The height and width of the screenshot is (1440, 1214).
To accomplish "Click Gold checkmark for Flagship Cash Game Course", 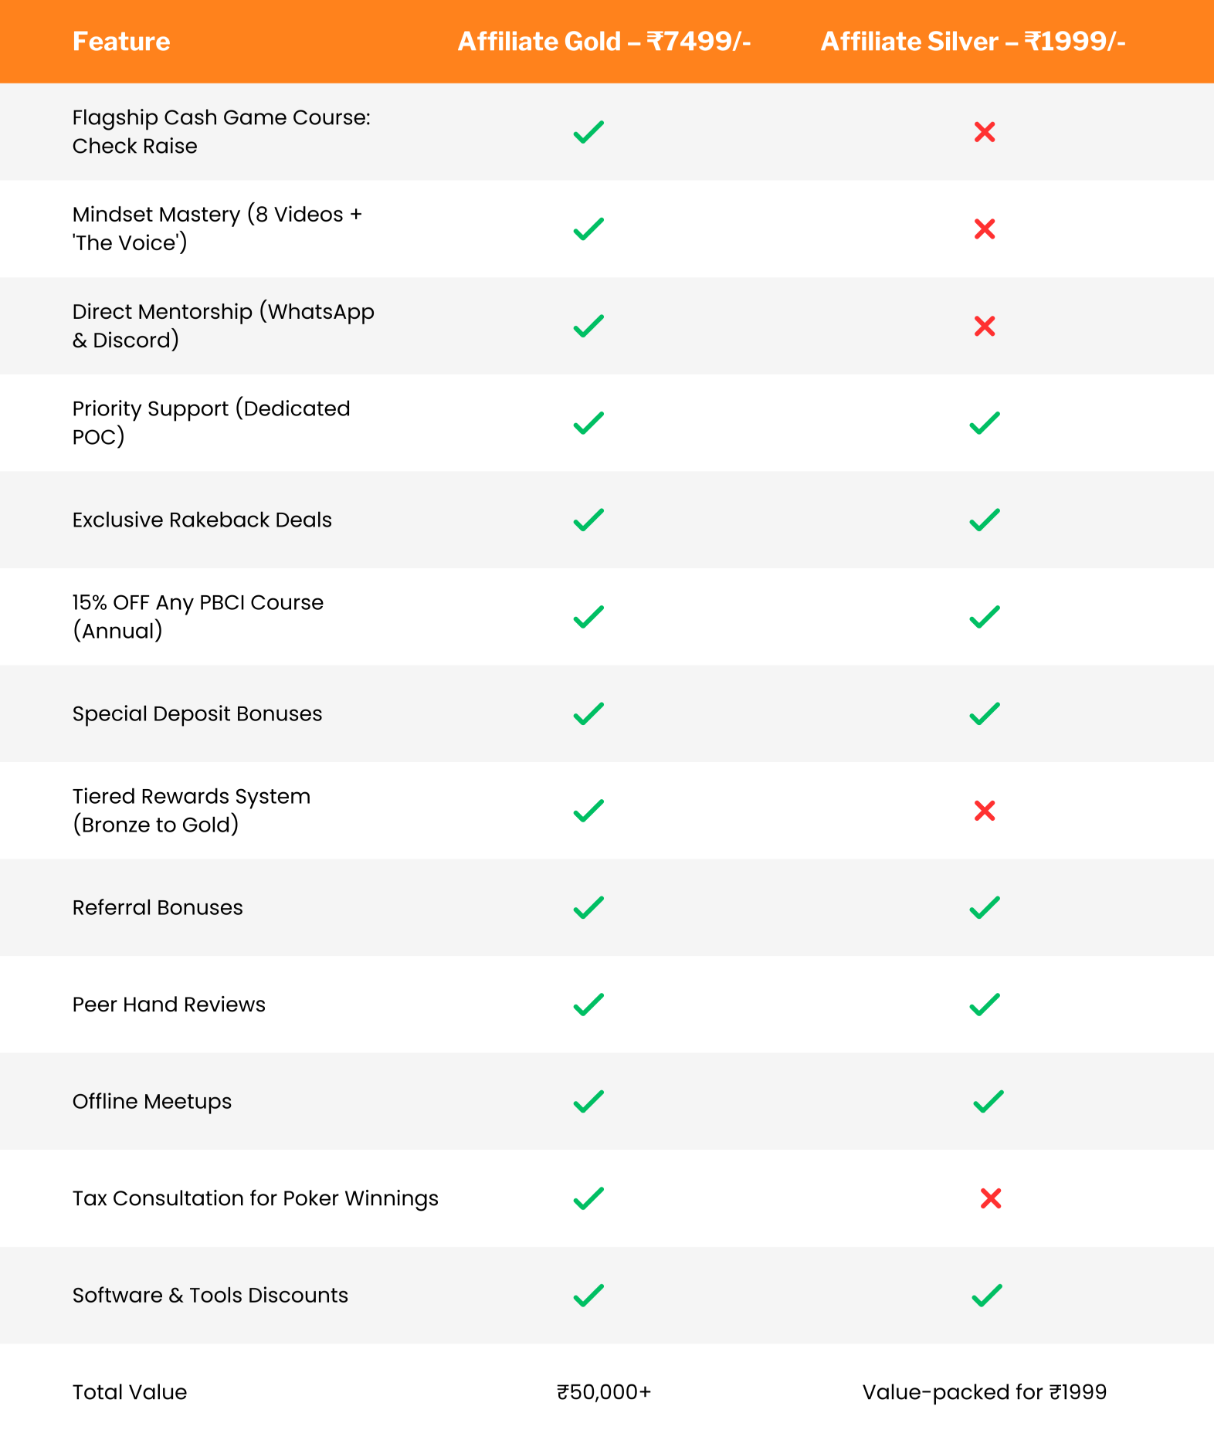I will pos(588,132).
